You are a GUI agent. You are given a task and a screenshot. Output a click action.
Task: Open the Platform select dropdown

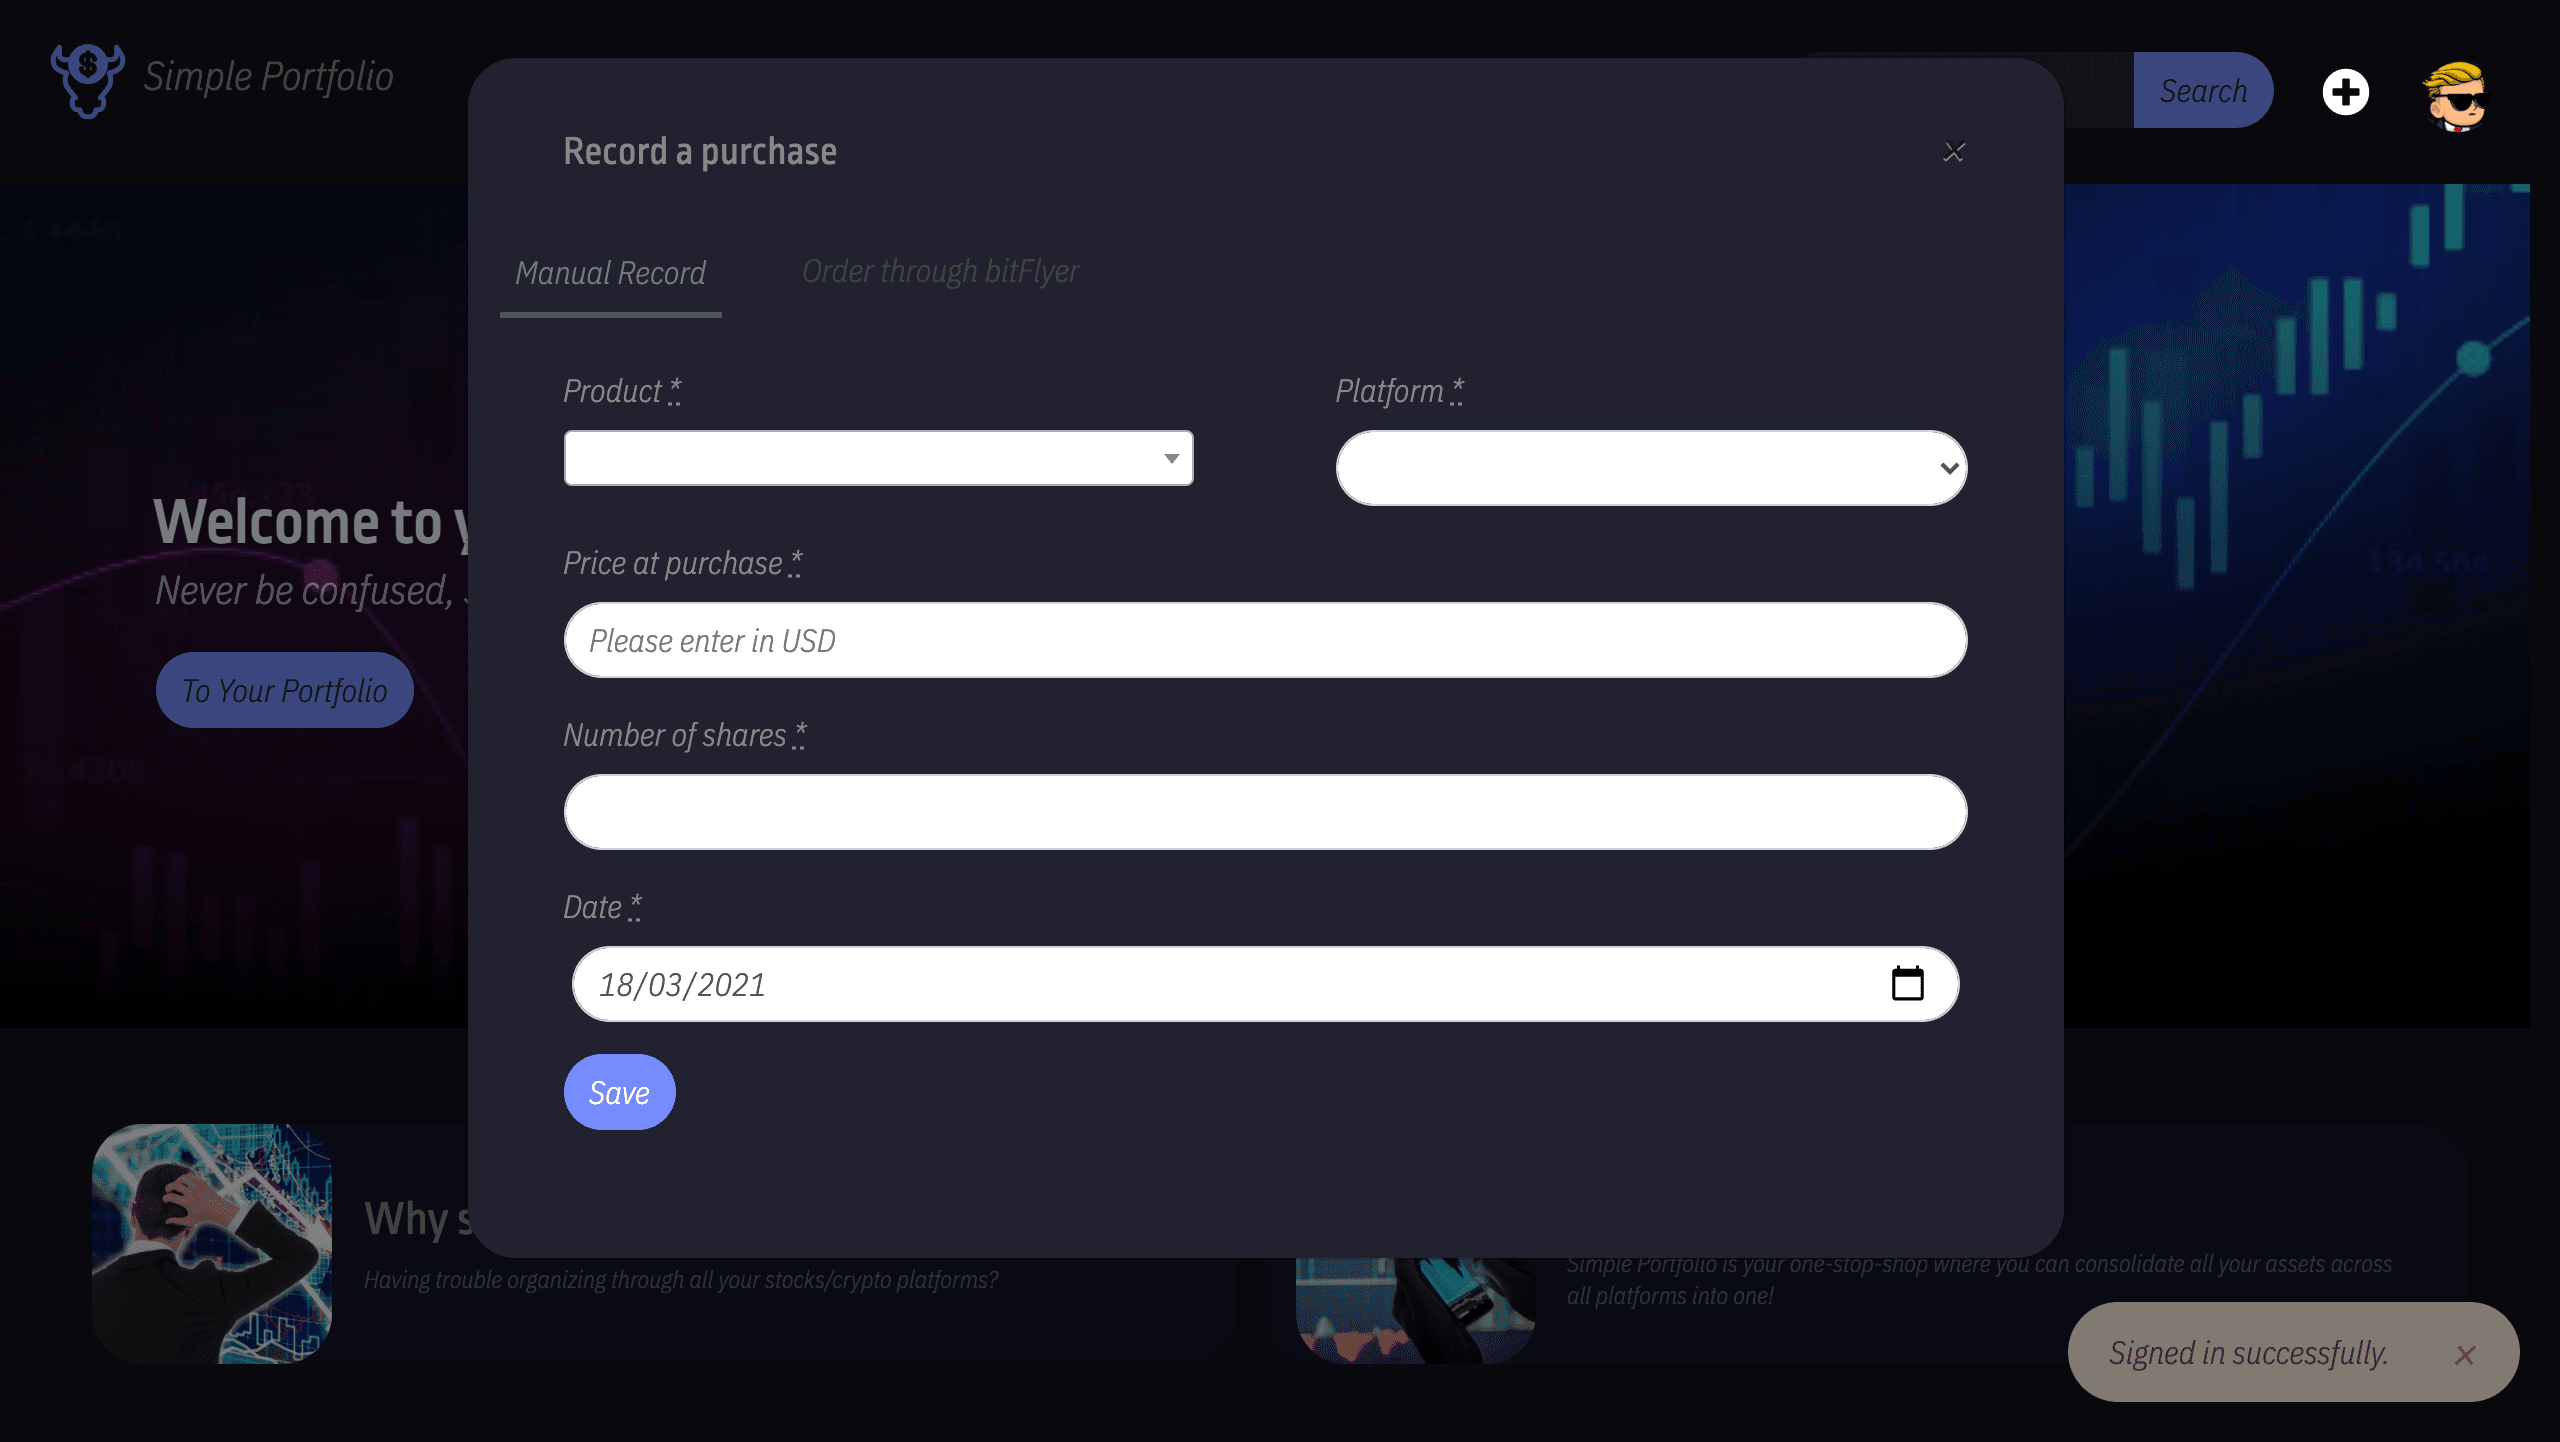point(1651,468)
